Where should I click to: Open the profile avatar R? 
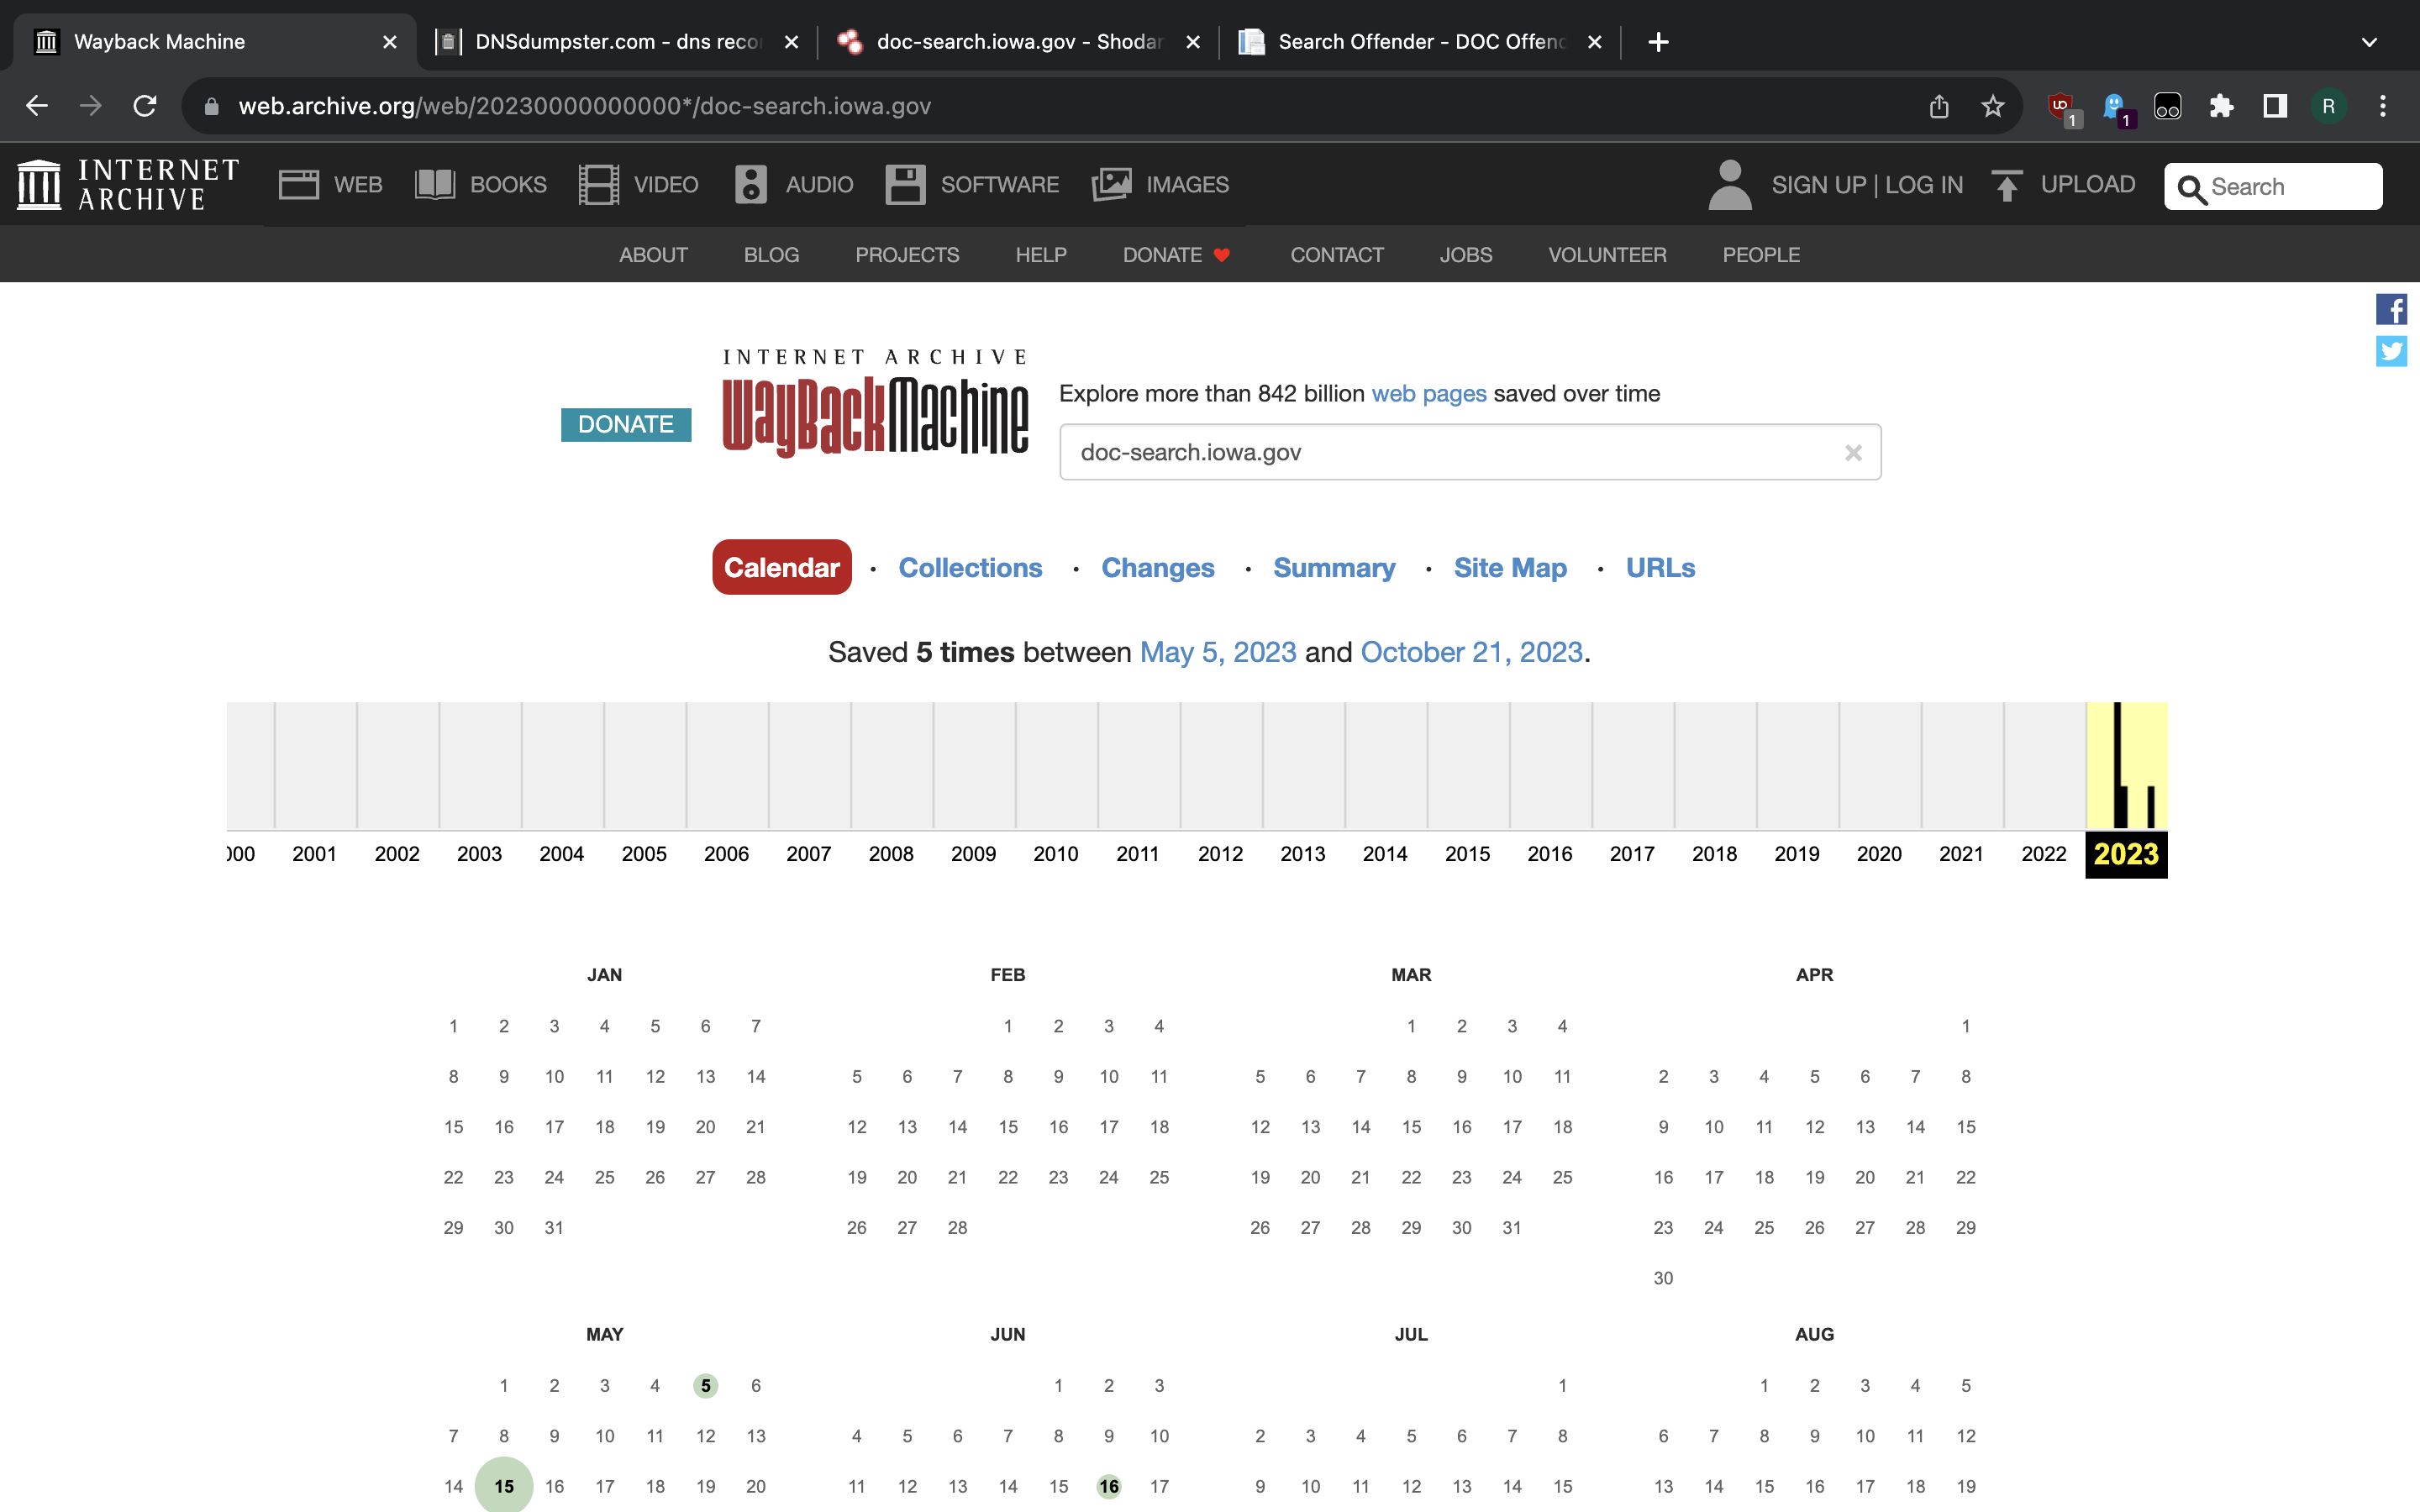coord(2329,106)
